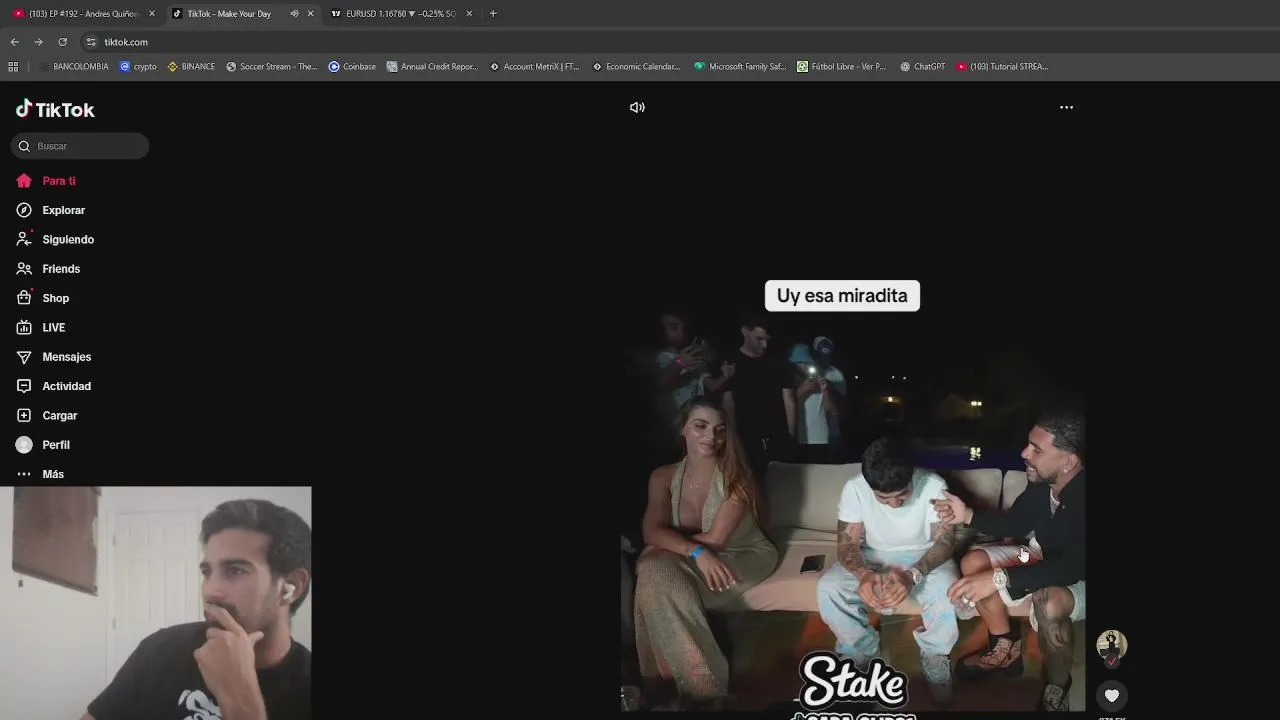Screen dimensions: 1280x720
Task: Expand the Más options
Action: pyautogui.click(x=40, y=474)
